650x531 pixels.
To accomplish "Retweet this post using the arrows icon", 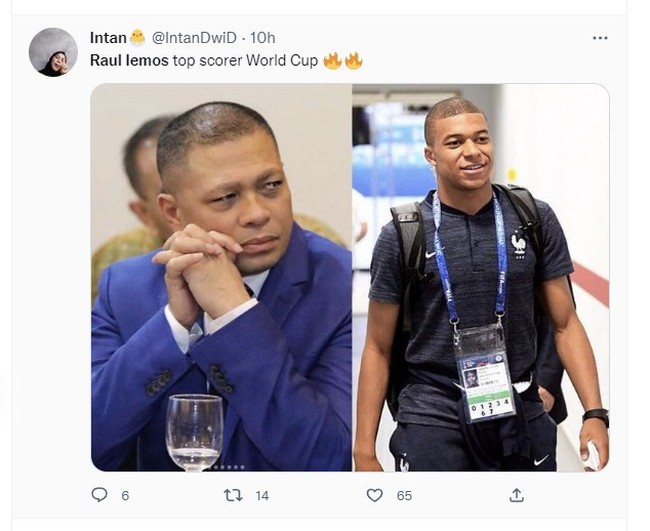I will tap(233, 495).
